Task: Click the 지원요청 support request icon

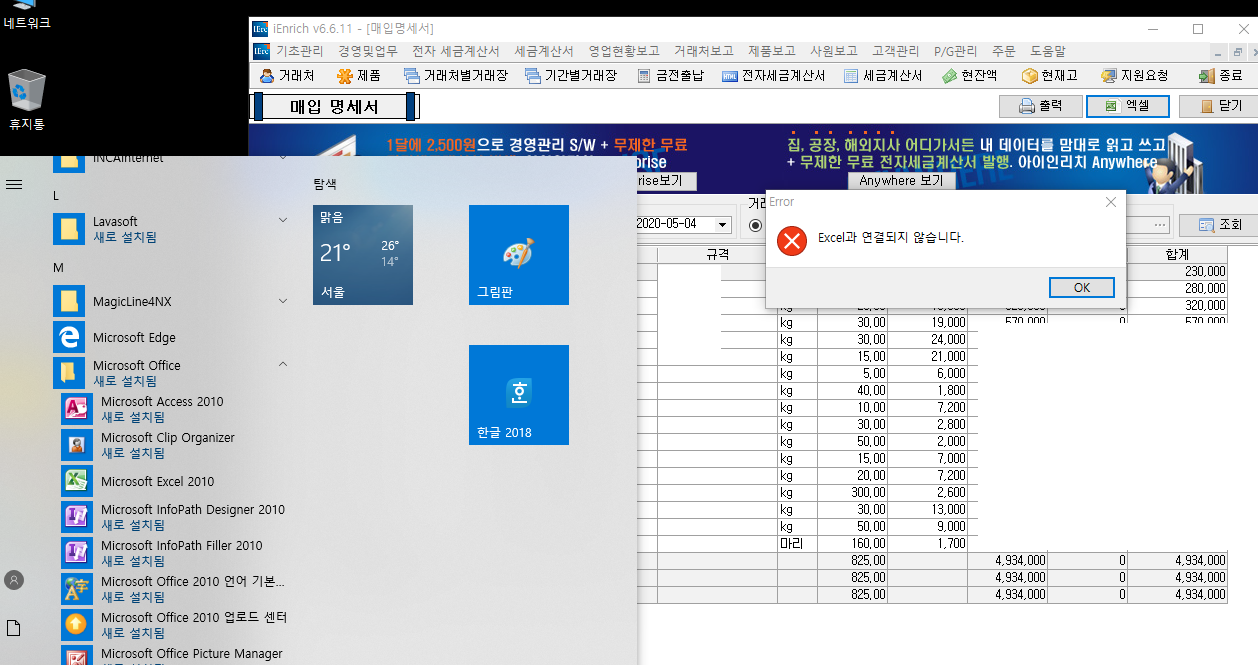Action: tap(1134, 75)
